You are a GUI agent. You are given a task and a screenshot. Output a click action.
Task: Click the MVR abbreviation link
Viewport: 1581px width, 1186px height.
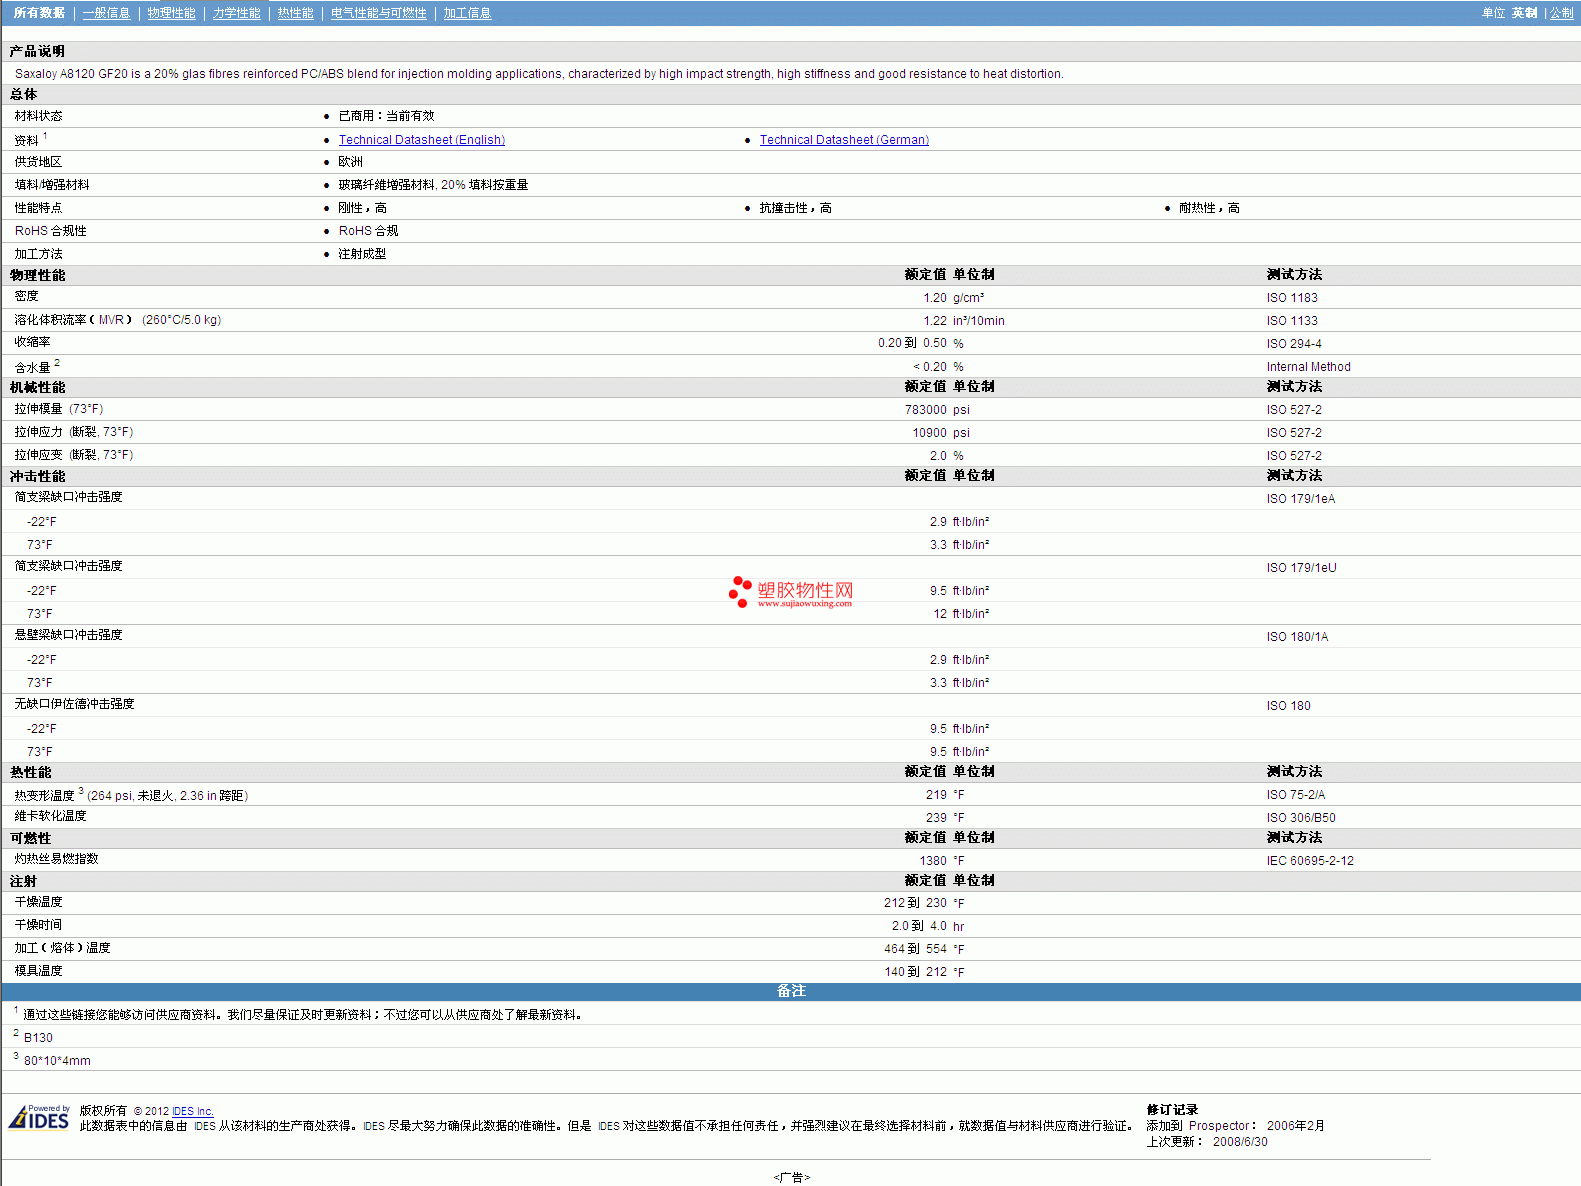pos(111,320)
